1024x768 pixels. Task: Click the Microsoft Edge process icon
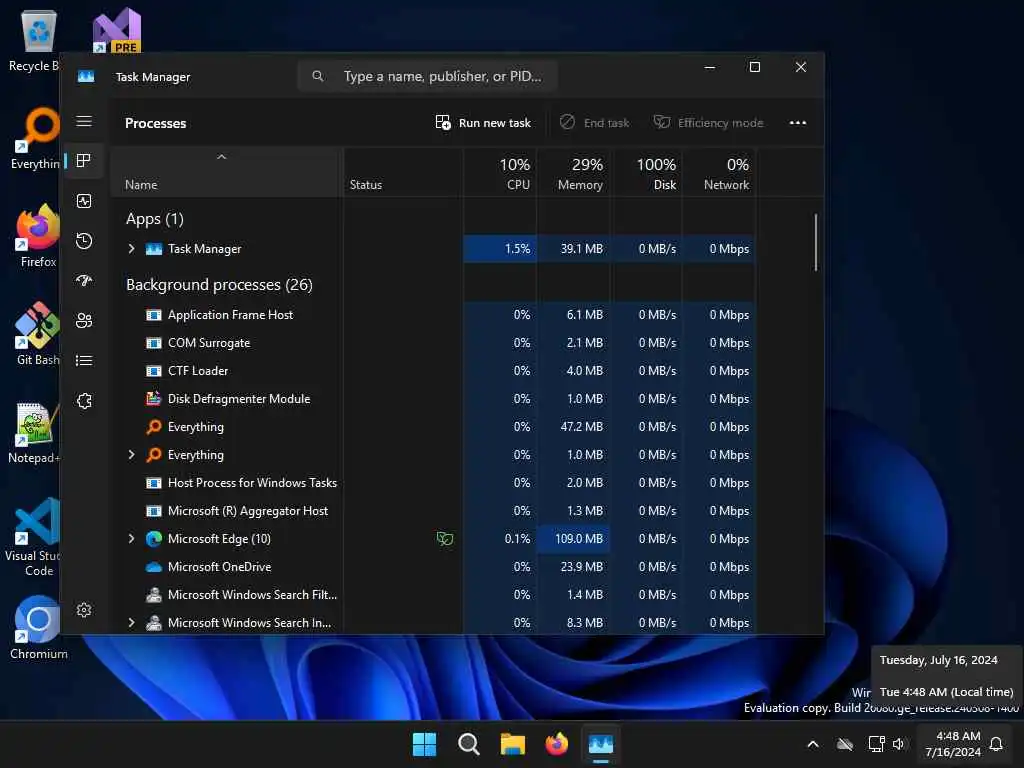[153, 539]
